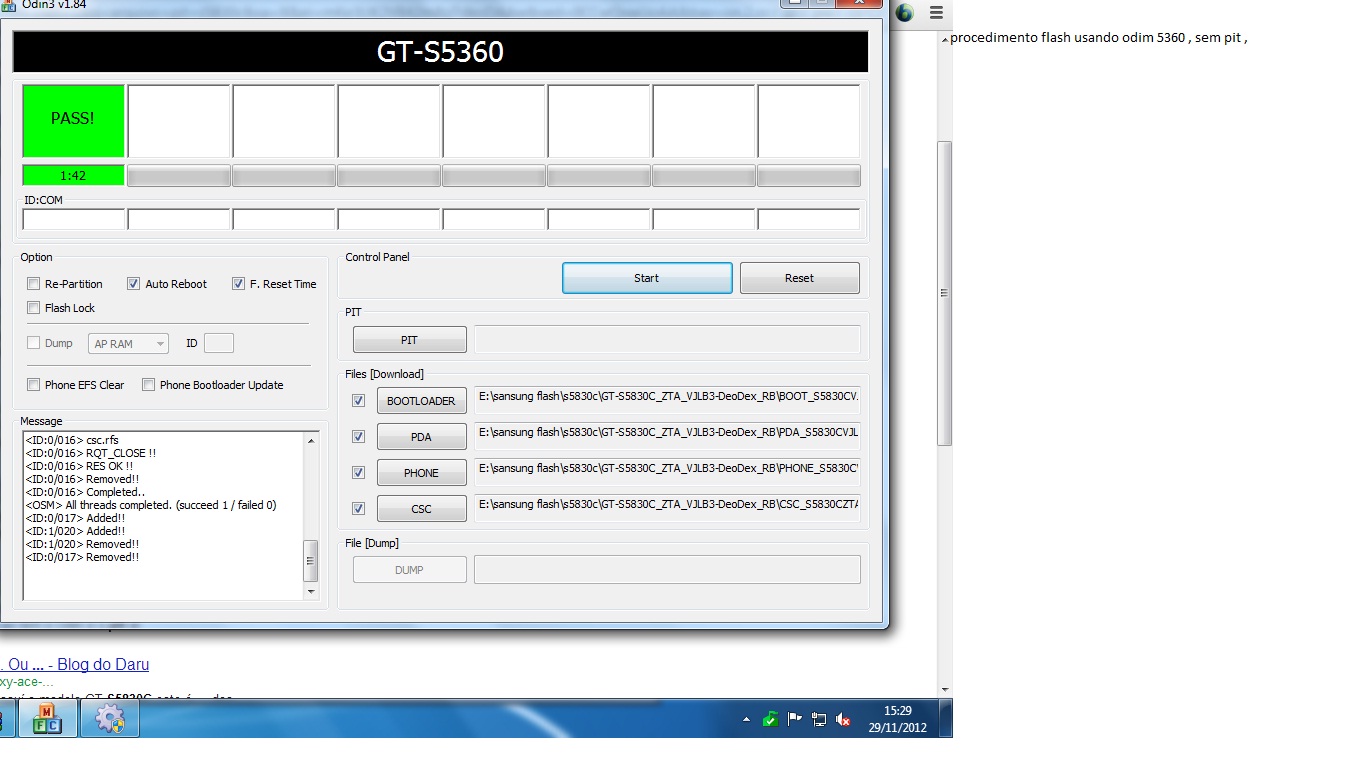Open the Blog do Daru link
Image resolution: width=1366 pixels, height=768 pixels.
[x=74, y=664]
